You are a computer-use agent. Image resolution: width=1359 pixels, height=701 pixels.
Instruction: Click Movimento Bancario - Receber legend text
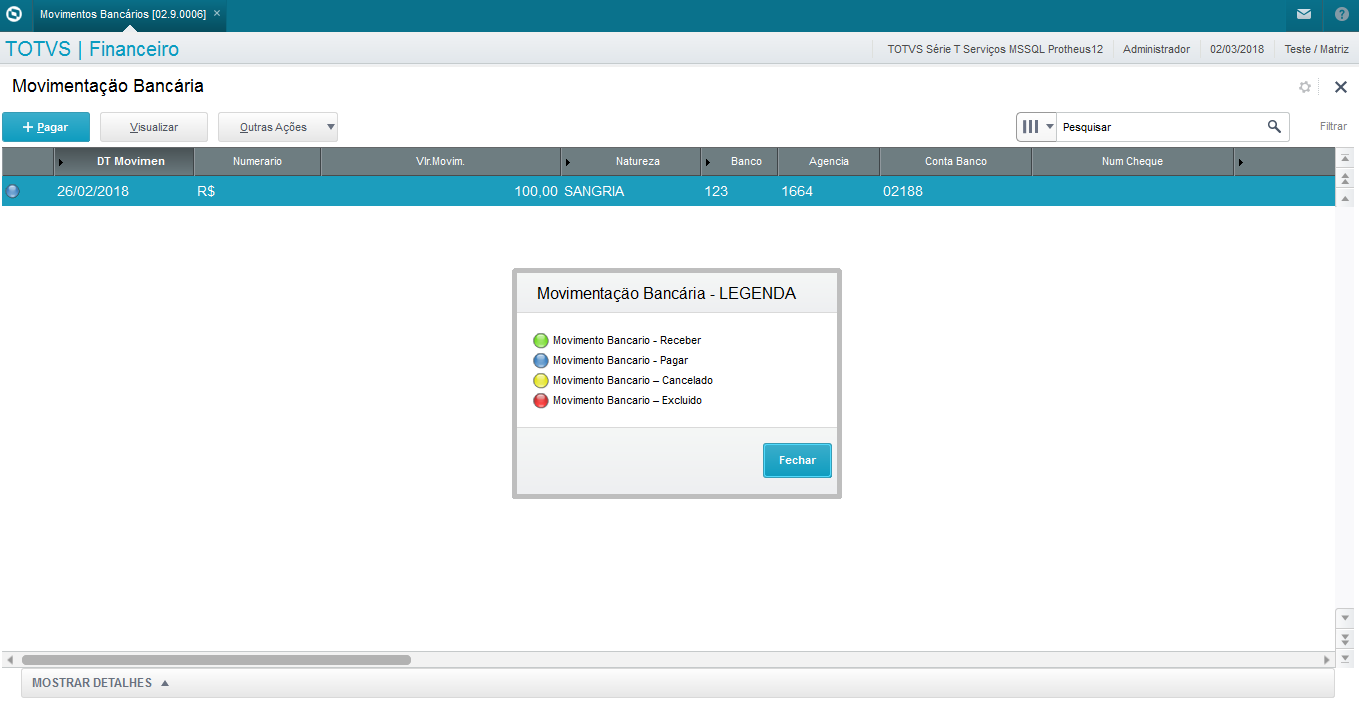pyautogui.click(x=627, y=341)
